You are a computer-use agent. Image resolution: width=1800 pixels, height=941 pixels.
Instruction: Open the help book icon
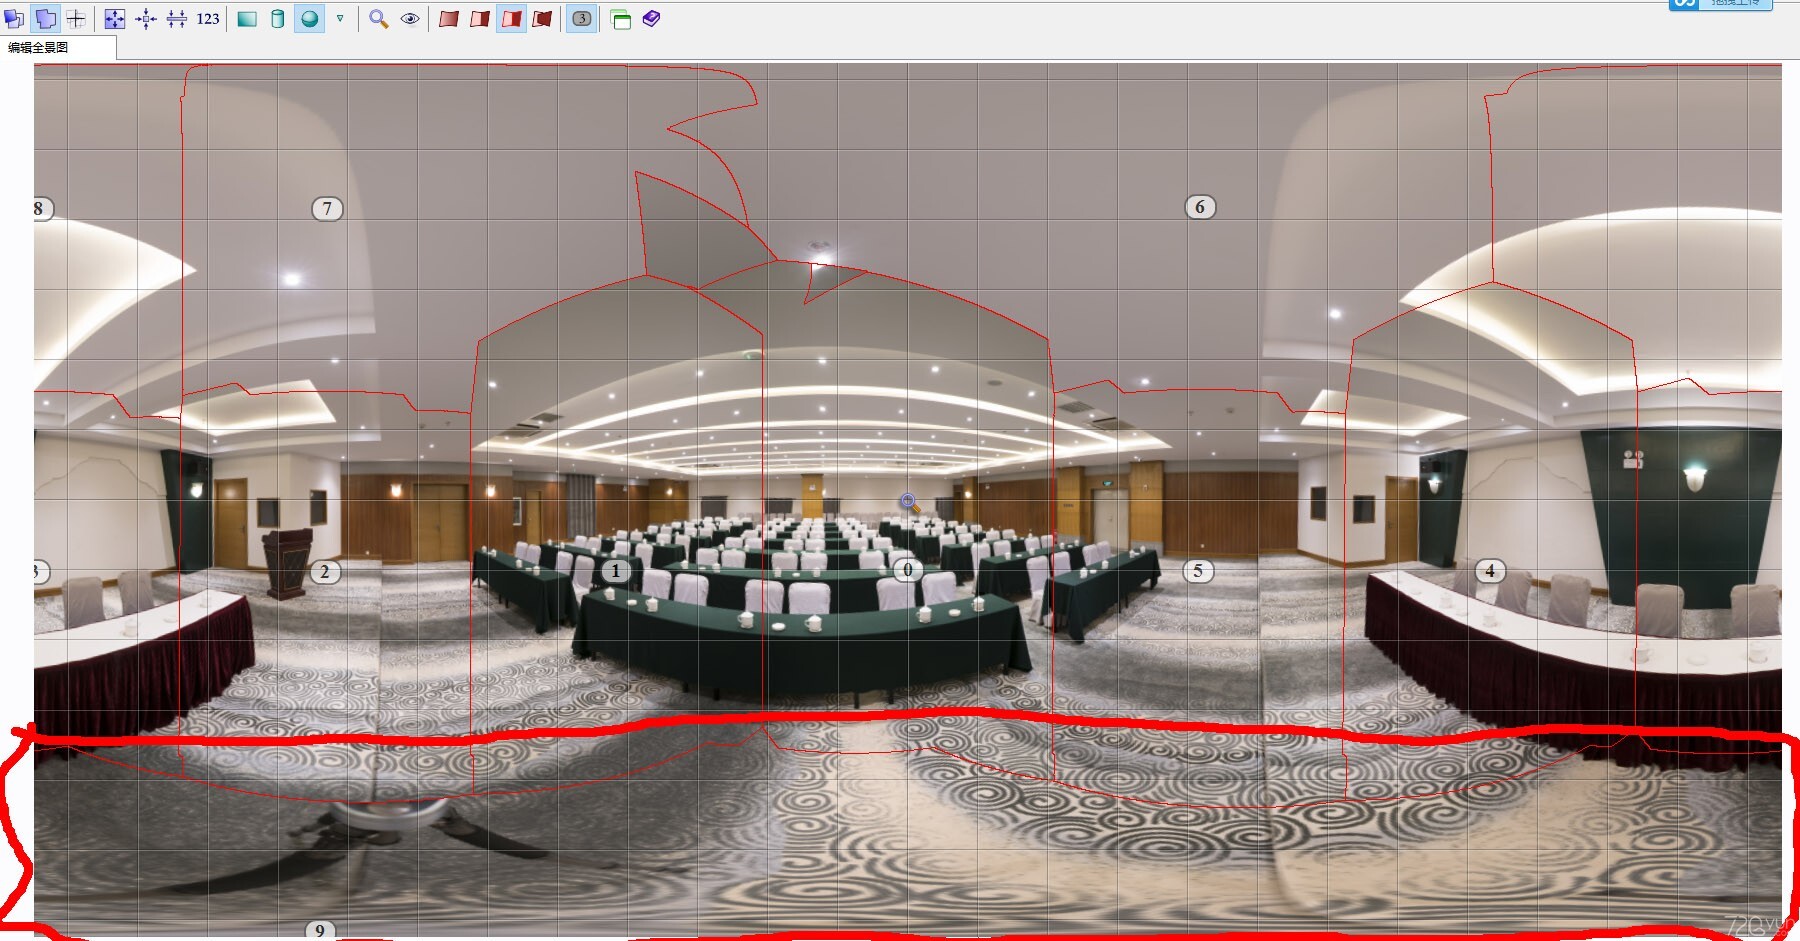(652, 19)
